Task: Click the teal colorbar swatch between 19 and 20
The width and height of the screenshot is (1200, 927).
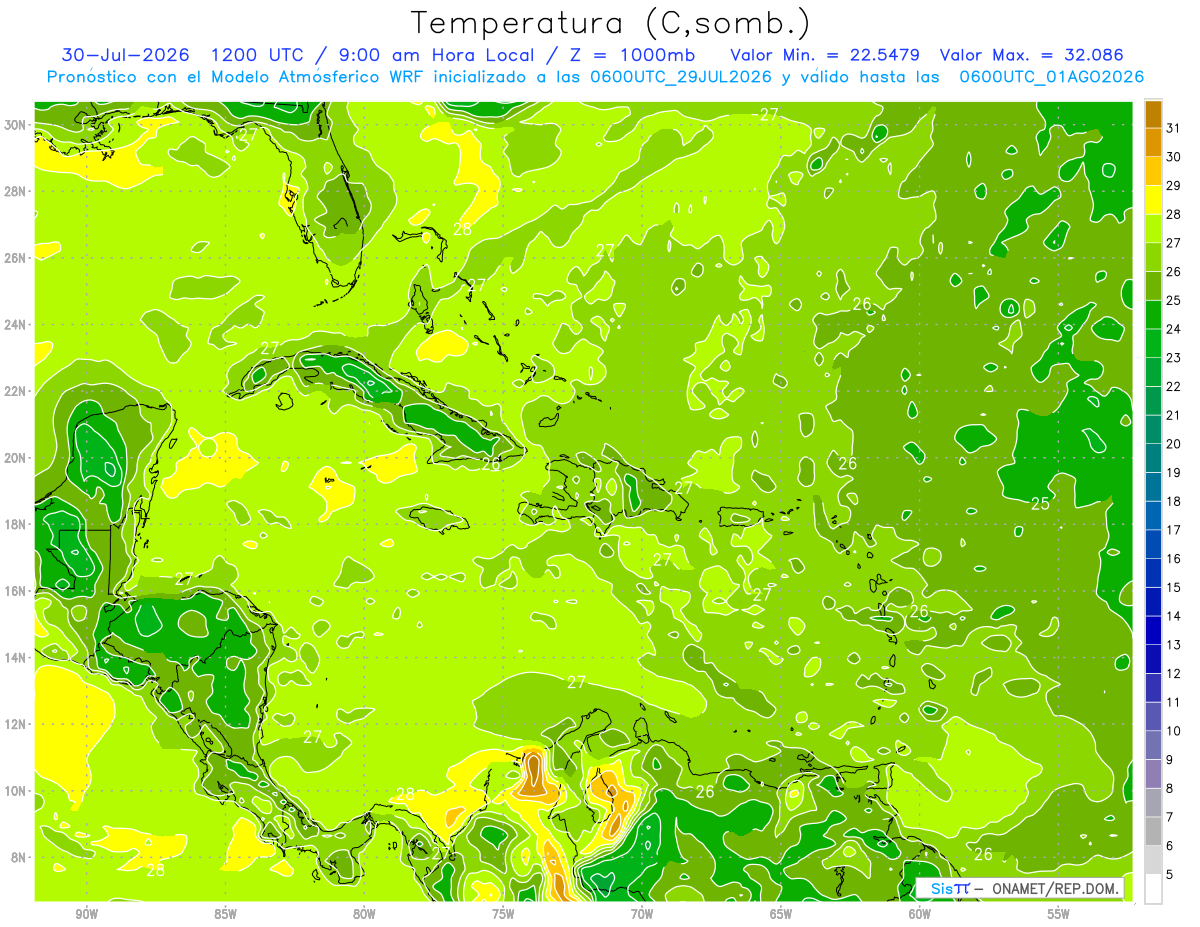Action: click(x=1153, y=459)
